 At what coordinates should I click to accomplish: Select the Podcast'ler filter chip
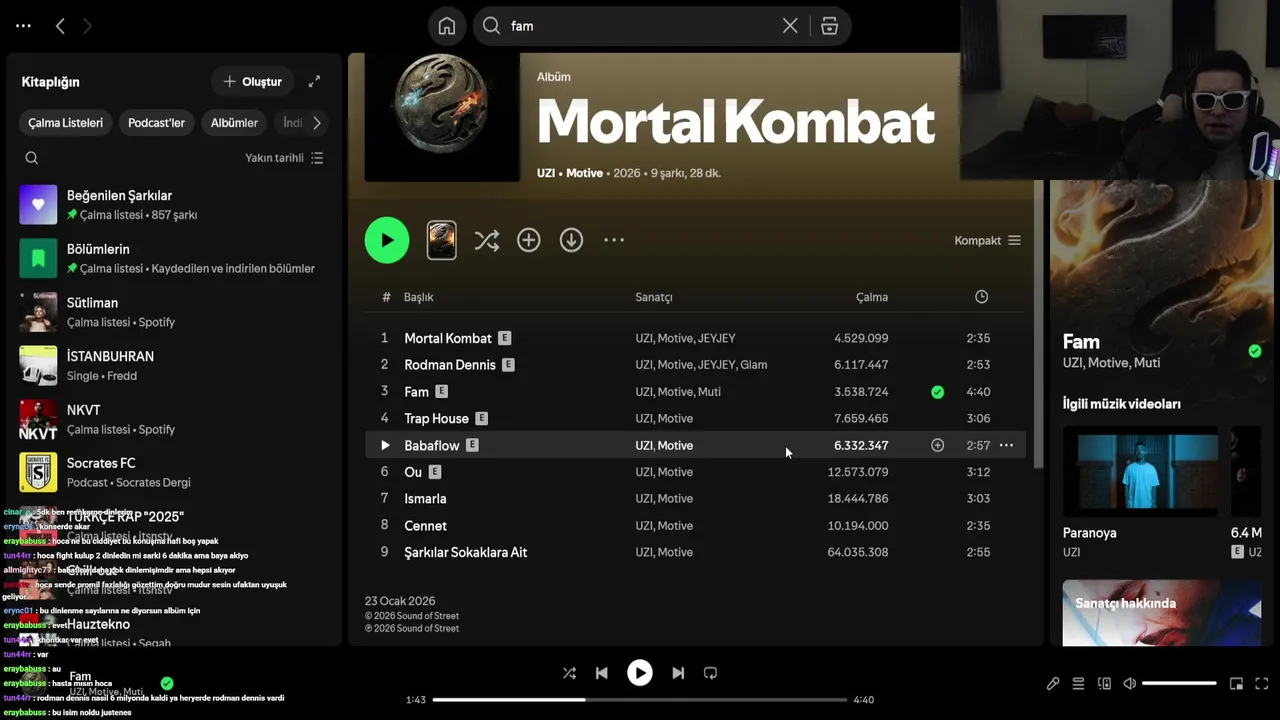(x=156, y=123)
